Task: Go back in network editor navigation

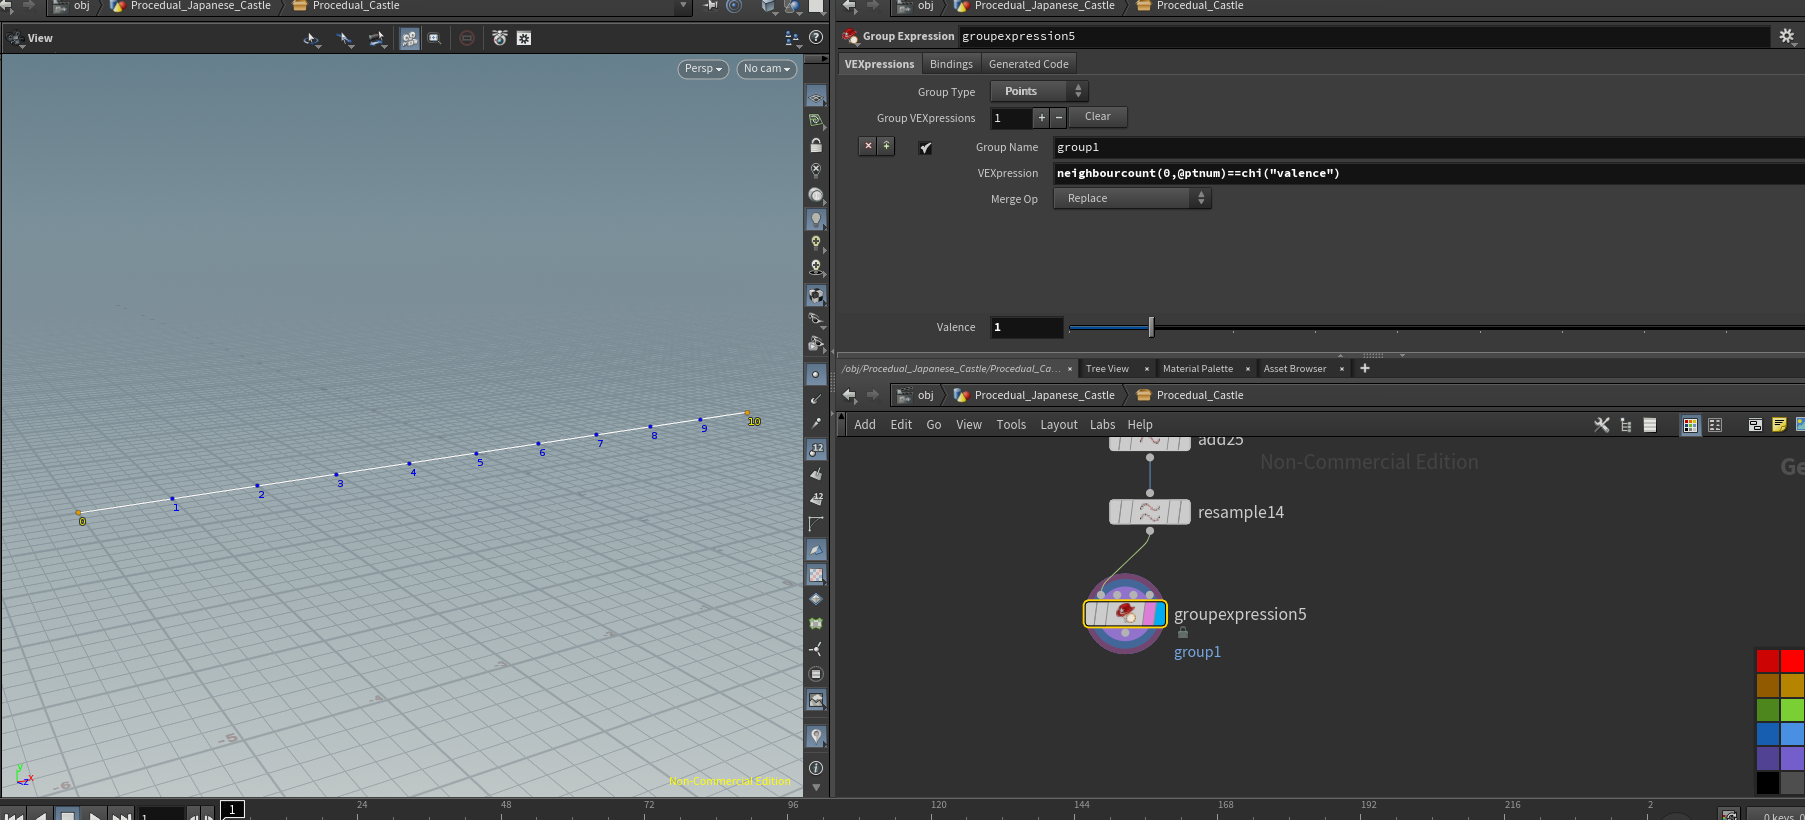Action: pos(849,395)
